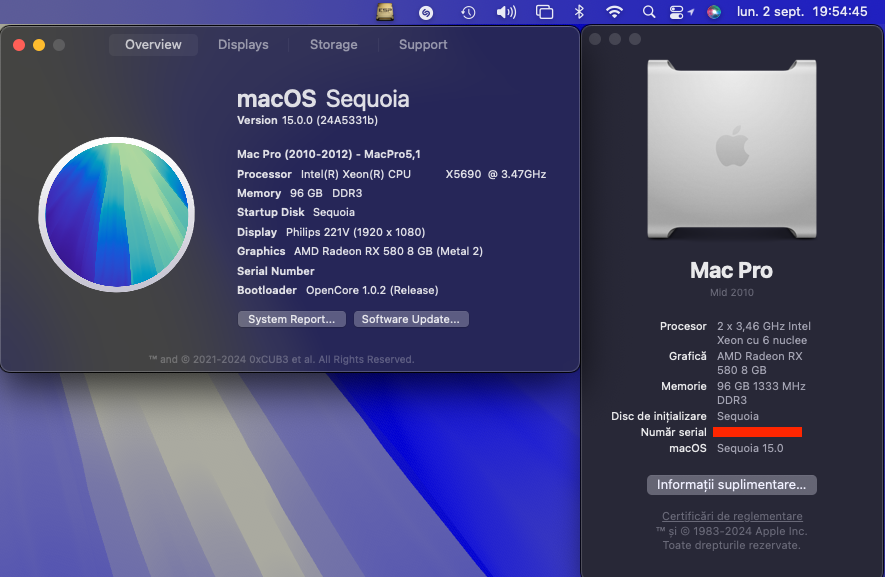Open the volume control in menu bar
This screenshot has height=577, width=885.
click(x=506, y=12)
